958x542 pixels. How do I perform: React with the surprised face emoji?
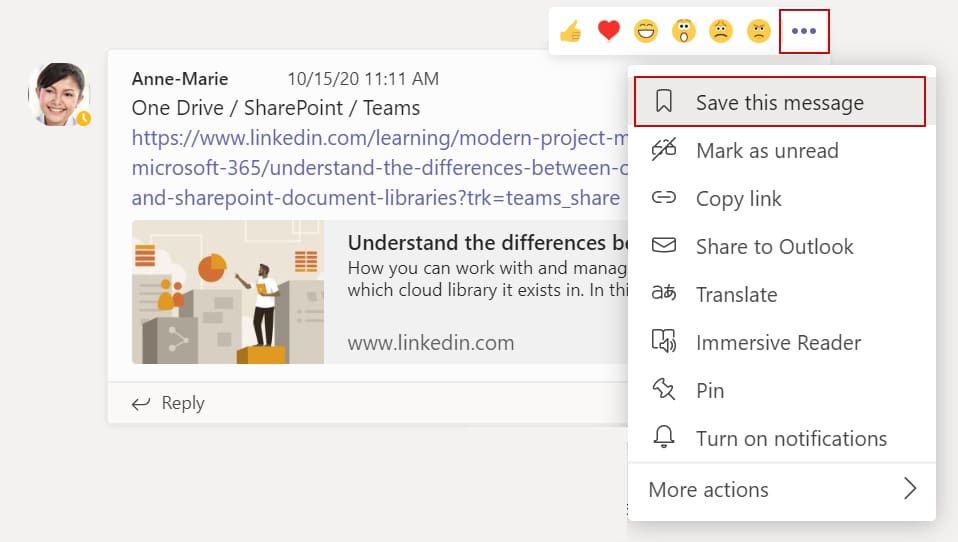(x=684, y=31)
